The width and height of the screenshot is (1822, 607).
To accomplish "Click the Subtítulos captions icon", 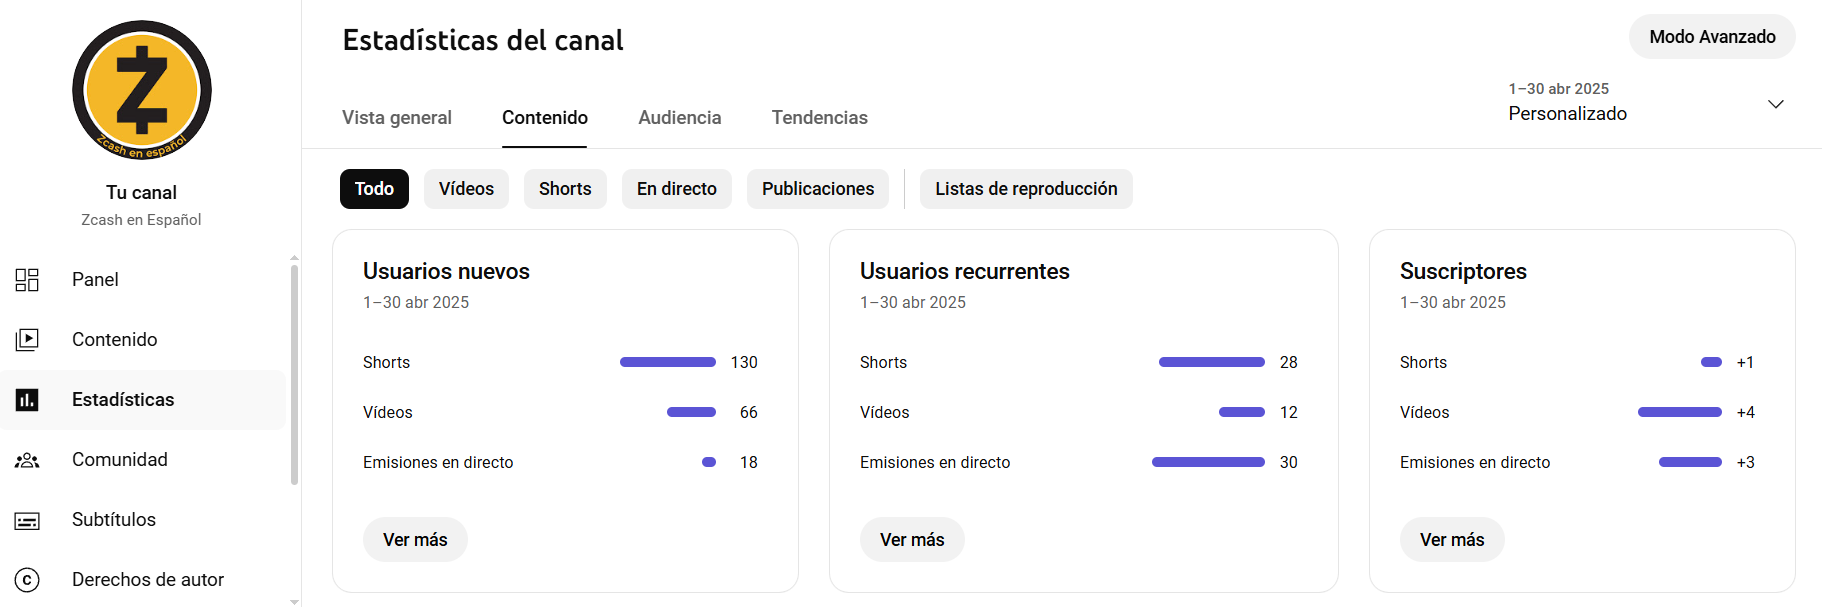I will pyautogui.click(x=27, y=520).
